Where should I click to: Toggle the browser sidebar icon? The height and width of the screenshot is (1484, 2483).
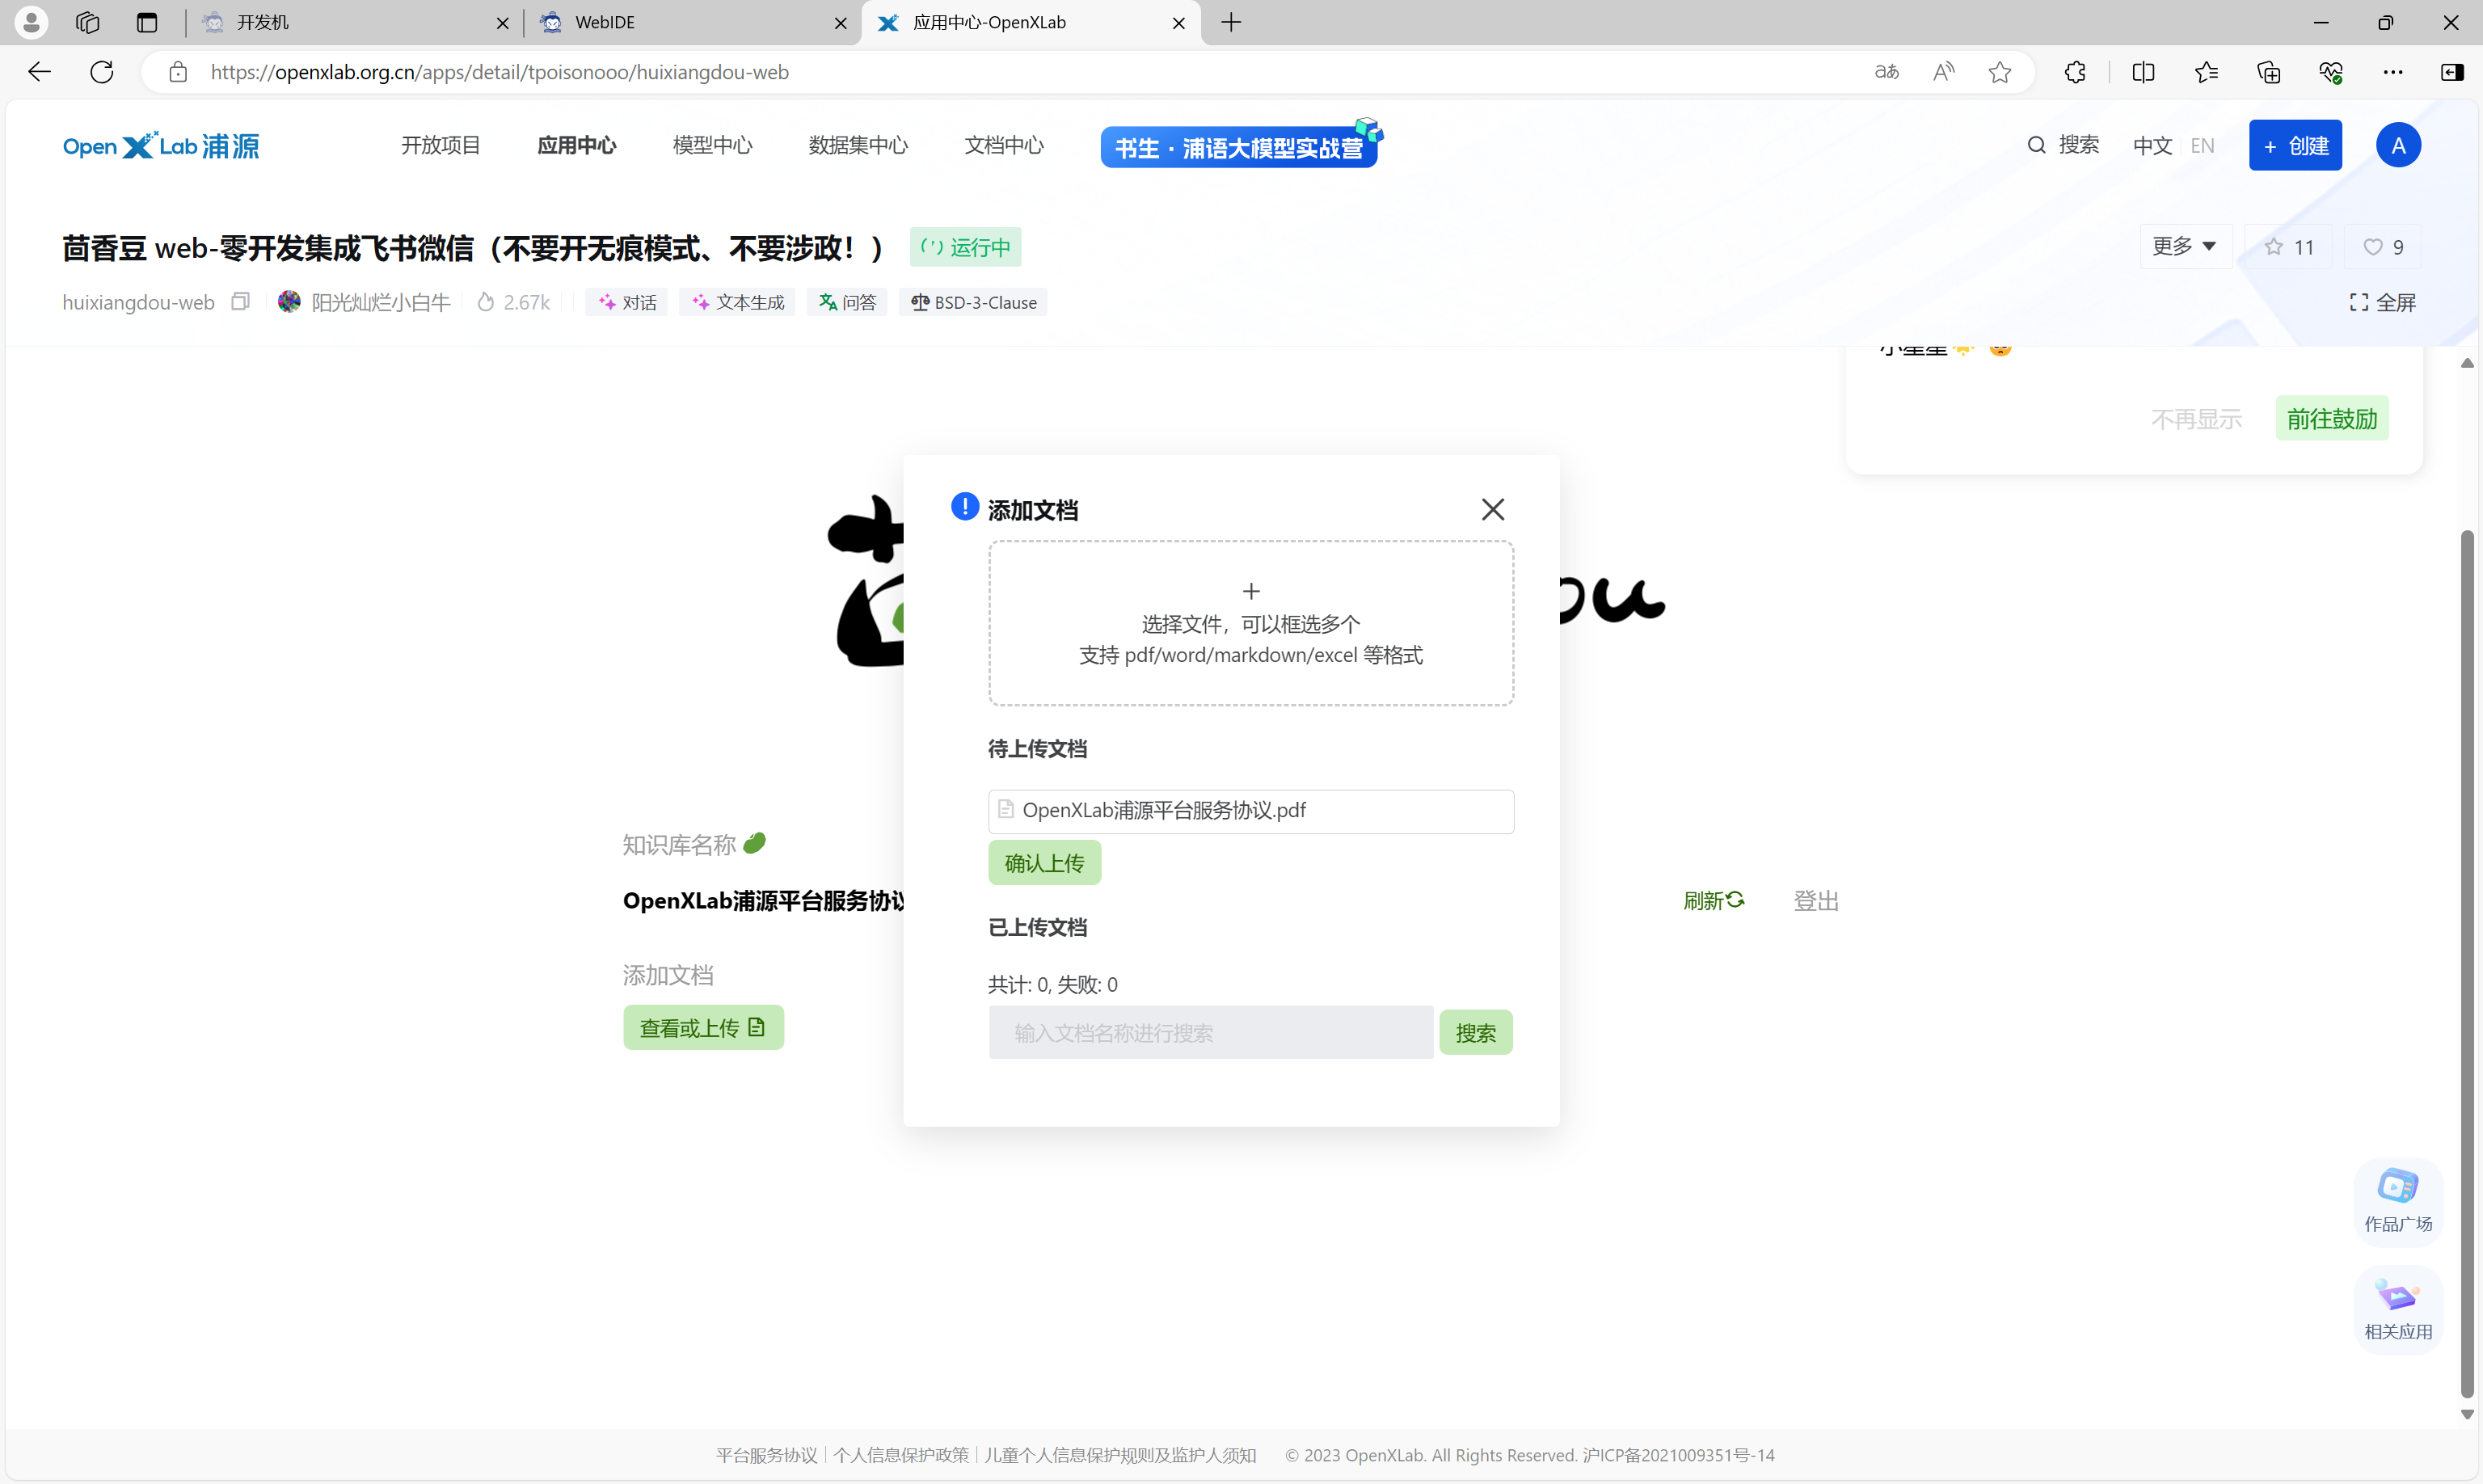pyautogui.click(x=2453, y=72)
